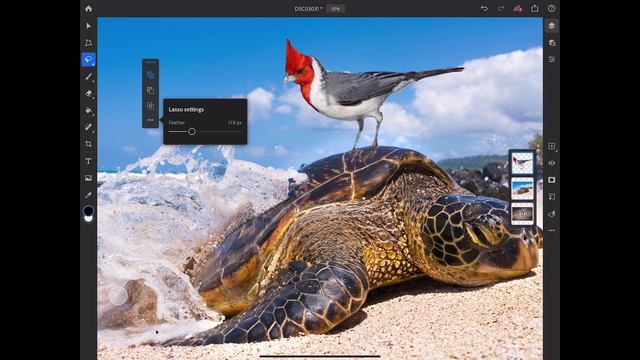Choose Add to selection mode
640x360 pixels.
(151, 75)
